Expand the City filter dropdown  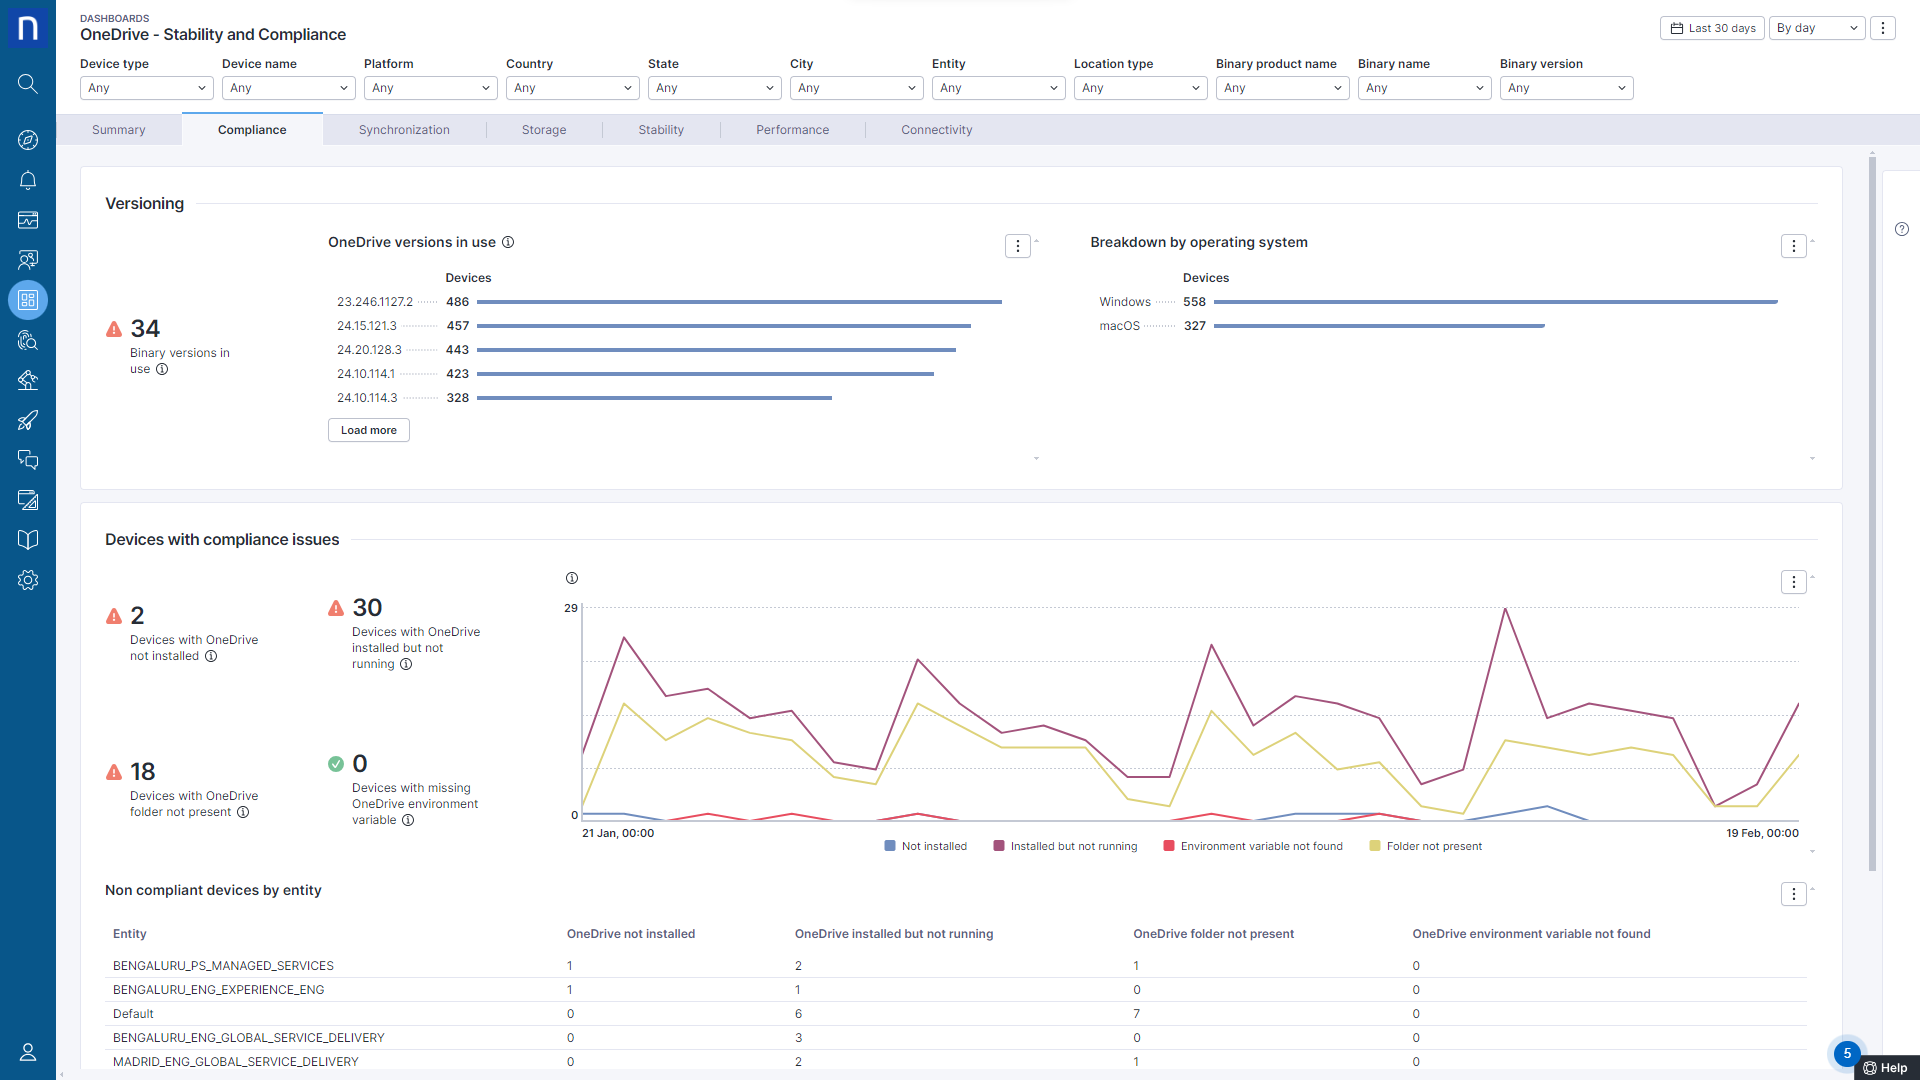(x=857, y=88)
